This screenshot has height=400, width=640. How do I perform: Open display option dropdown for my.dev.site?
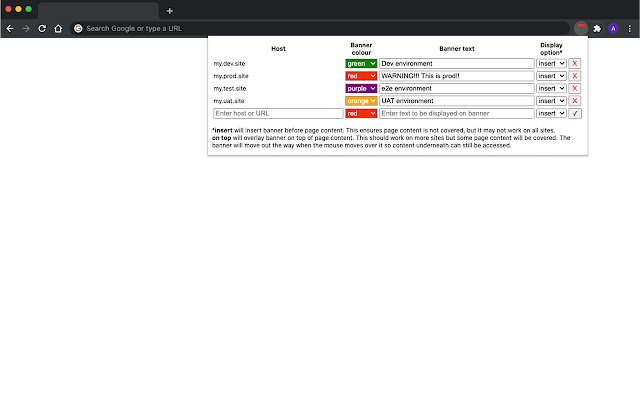(551, 64)
